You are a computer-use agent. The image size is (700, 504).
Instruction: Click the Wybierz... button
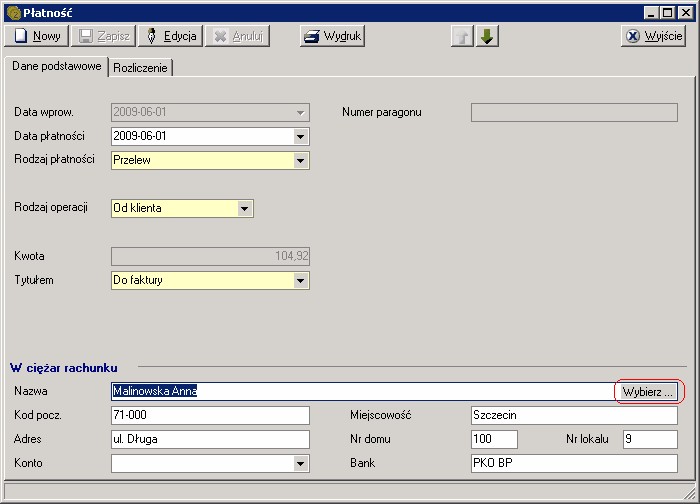648,391
